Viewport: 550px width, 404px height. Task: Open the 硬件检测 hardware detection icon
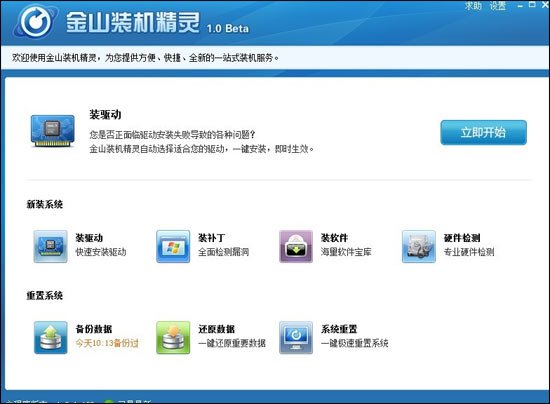pos(419,246)
